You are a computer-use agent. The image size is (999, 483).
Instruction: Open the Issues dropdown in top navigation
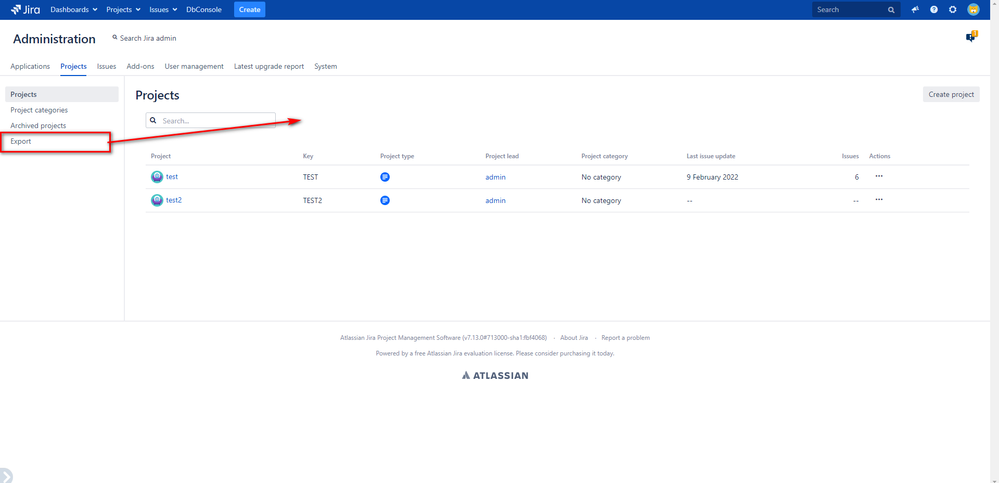pyautogui.click(x=163, y=10)
